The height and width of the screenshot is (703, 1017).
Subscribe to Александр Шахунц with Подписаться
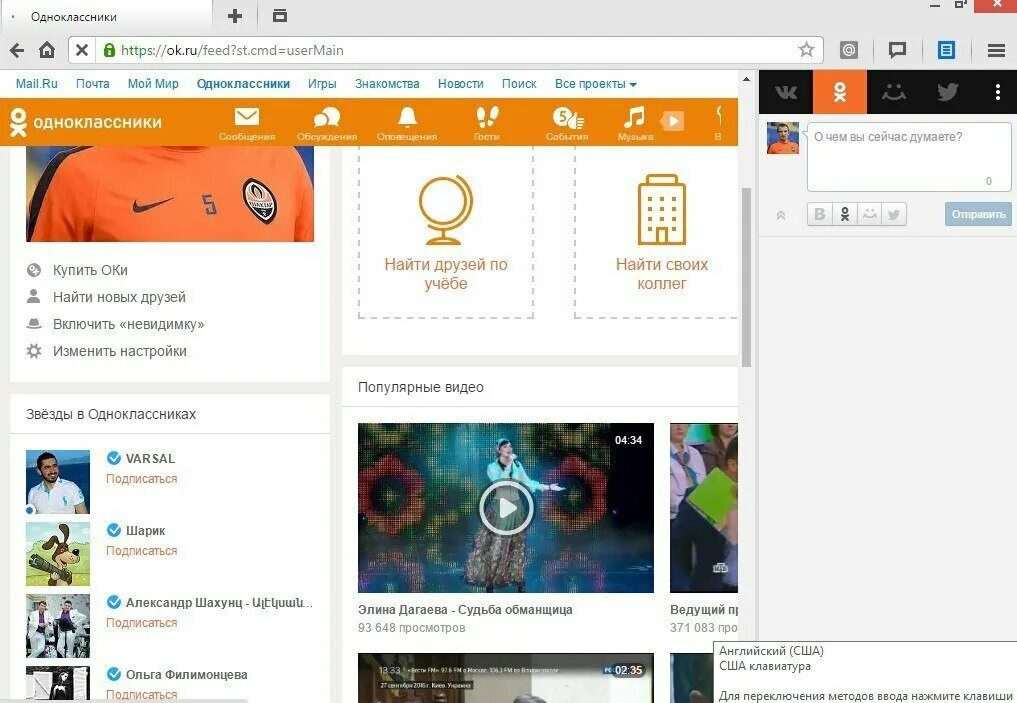pos(141,623)
